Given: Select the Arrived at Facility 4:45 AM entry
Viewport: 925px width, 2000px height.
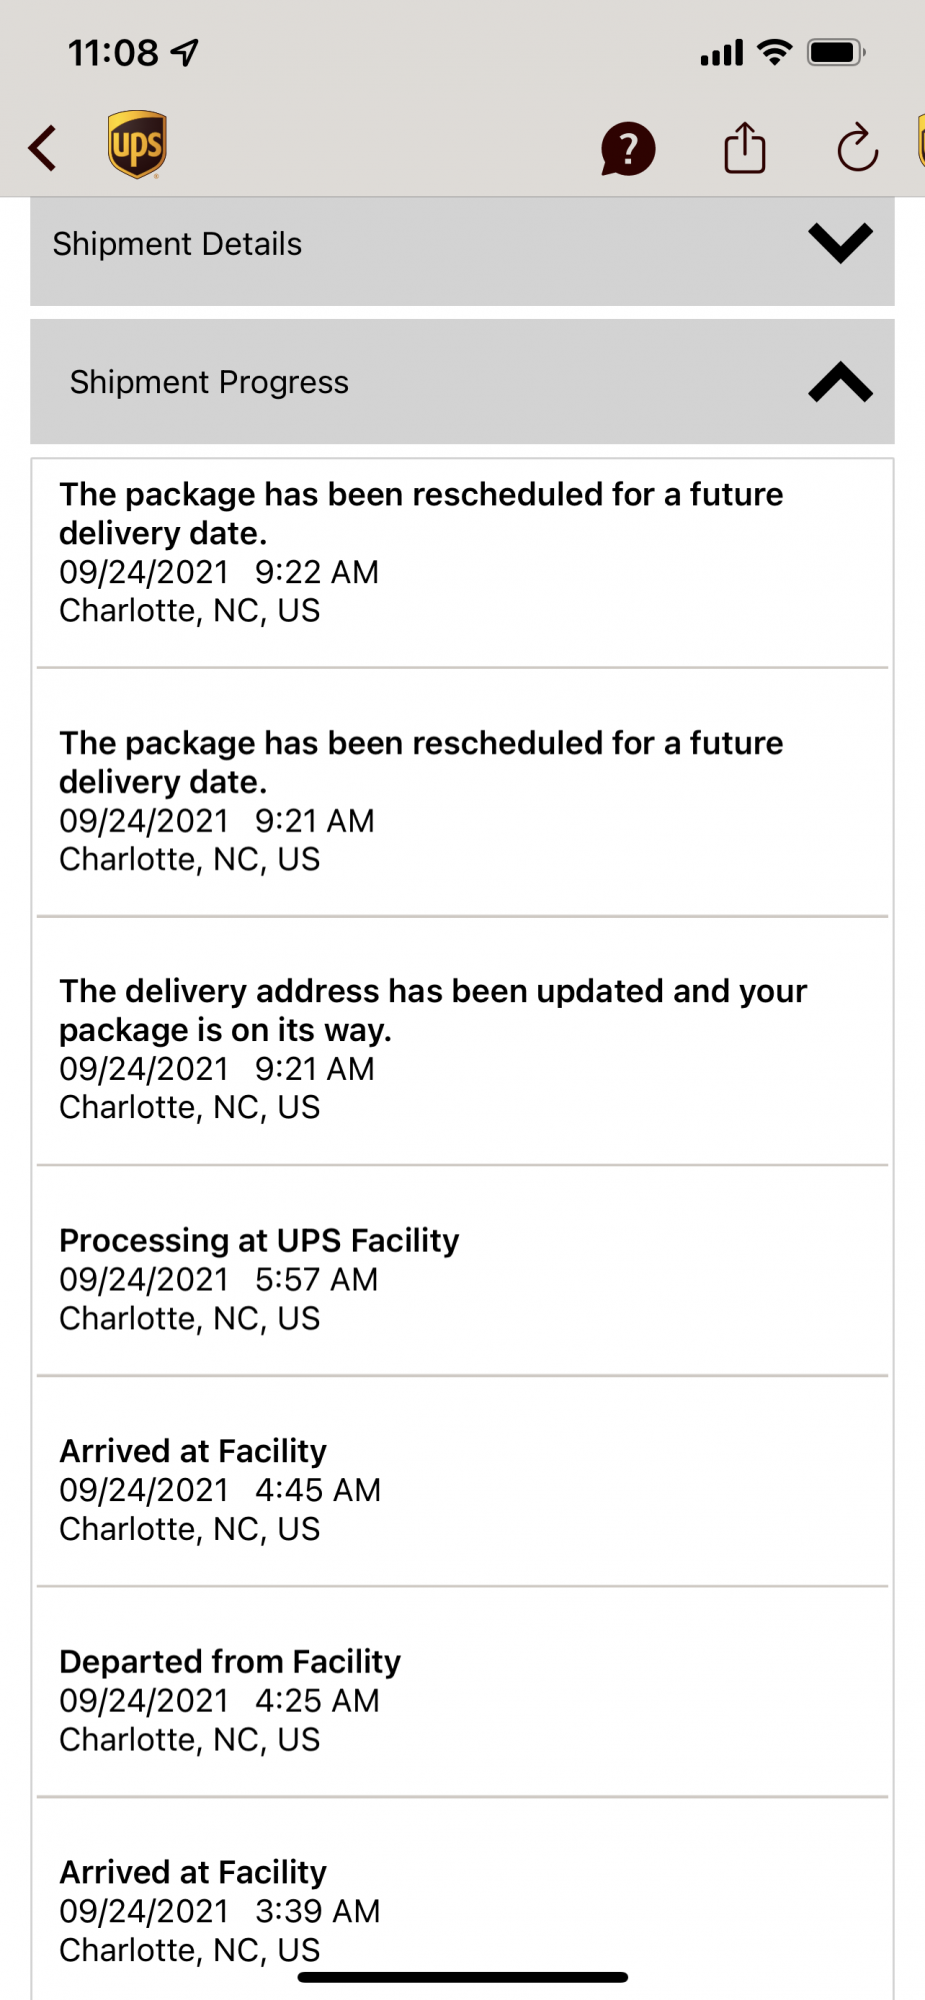Looking at the screenshot, I should click(220, 1489).
